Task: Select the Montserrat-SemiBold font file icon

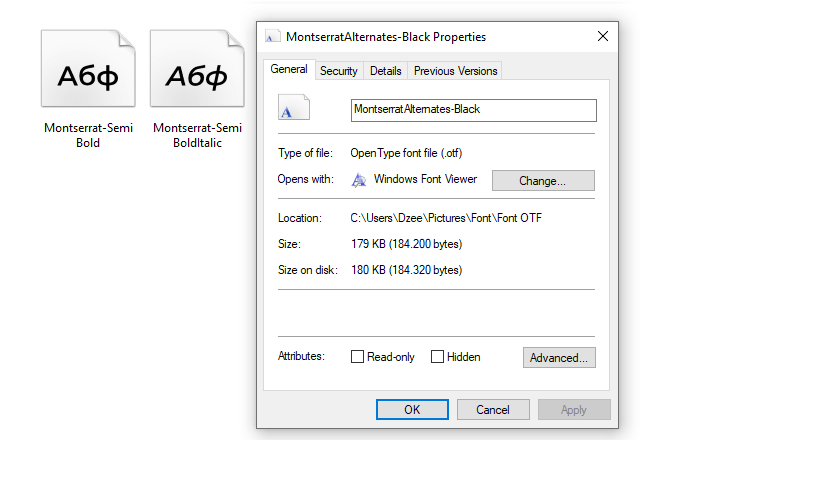Action: 88,68
